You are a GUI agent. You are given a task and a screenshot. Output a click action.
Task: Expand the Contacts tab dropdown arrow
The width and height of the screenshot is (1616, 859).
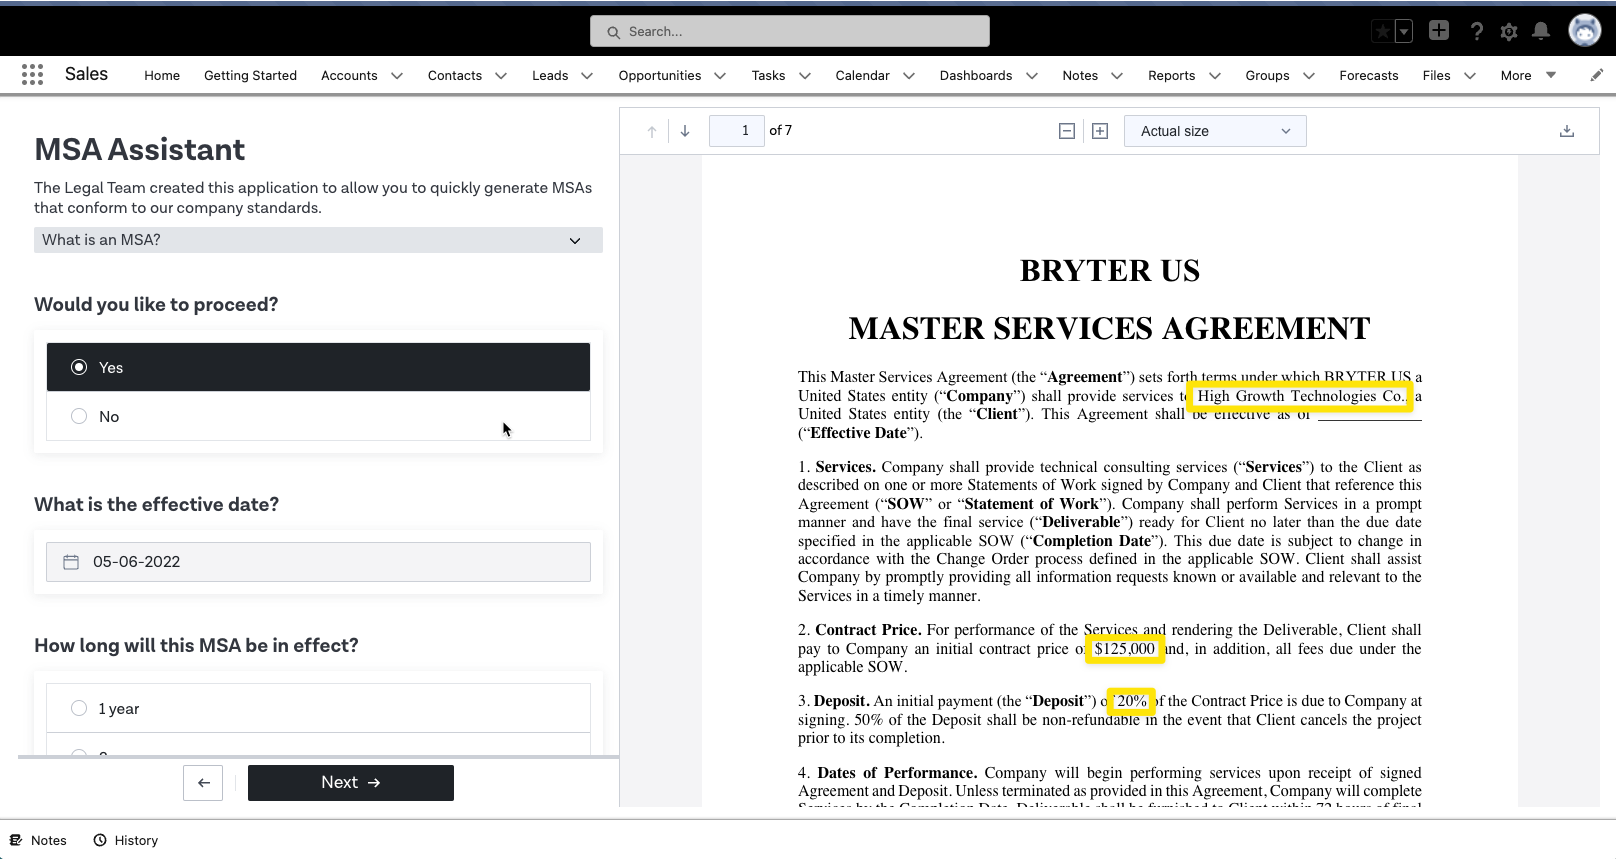tap(501, 76)
